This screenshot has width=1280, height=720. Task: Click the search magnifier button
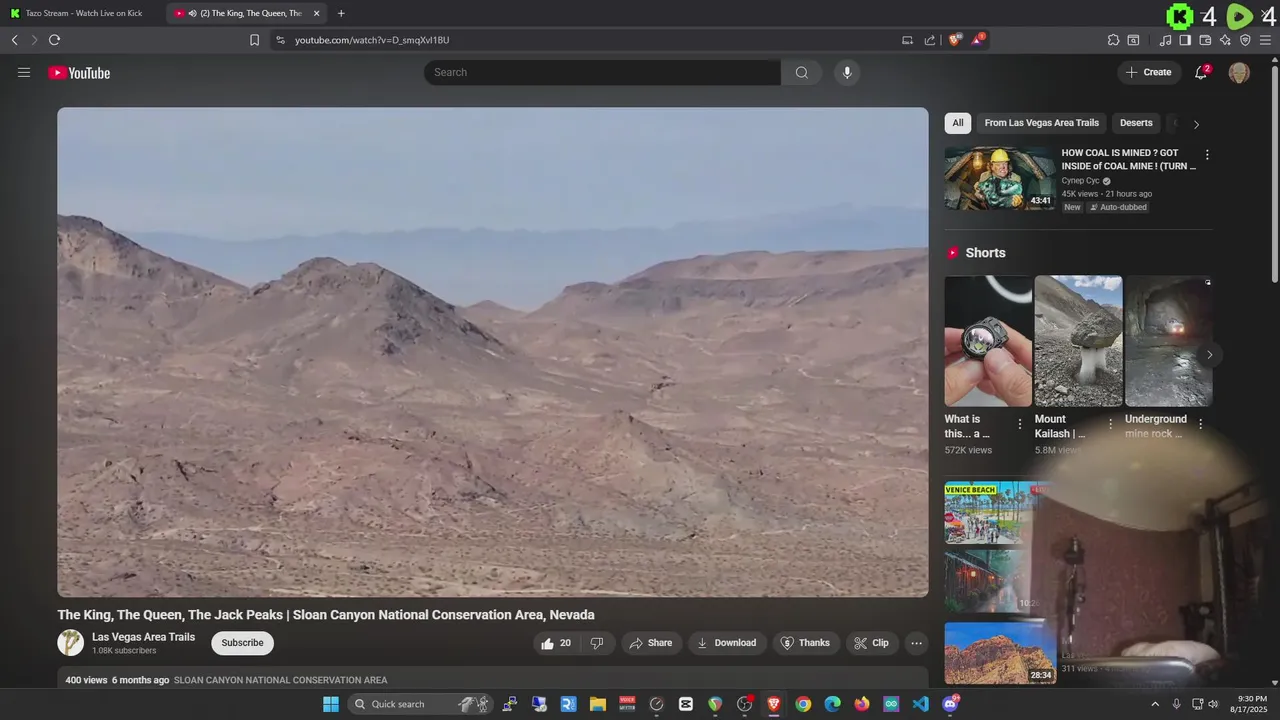(x=801, y=72)
